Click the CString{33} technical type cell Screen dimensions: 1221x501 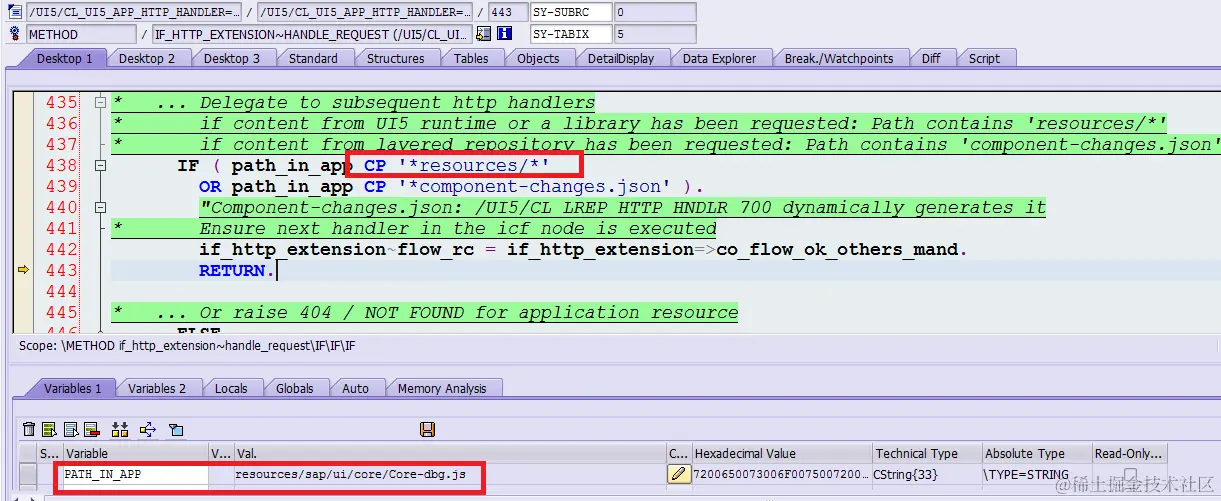click(926, 474)
